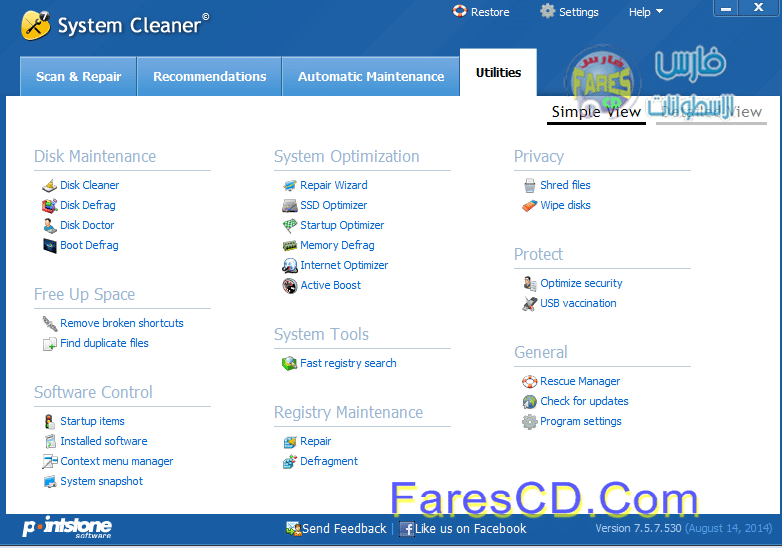Click the Check for updates link
The image size is (782, 548).
pos(584,401)
